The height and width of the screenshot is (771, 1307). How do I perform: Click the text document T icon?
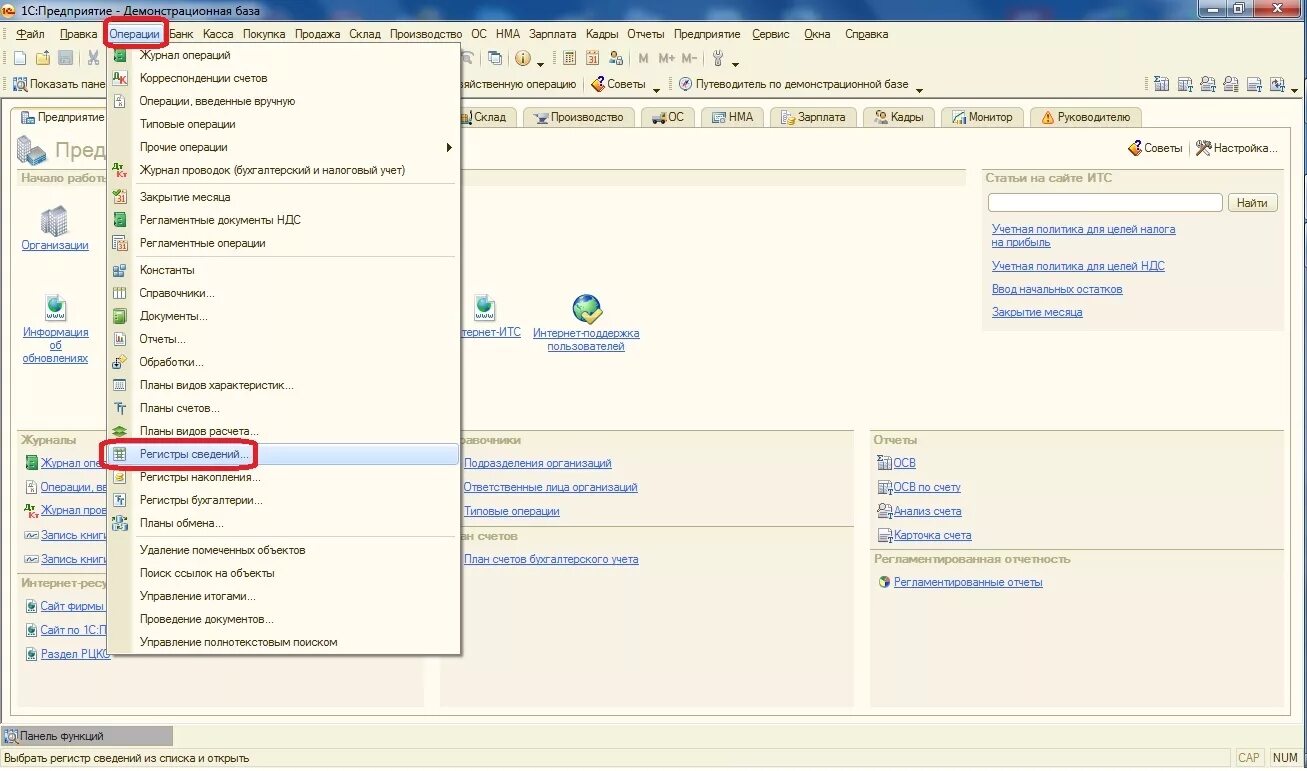pyautogui.click(x=1254, y=84)
